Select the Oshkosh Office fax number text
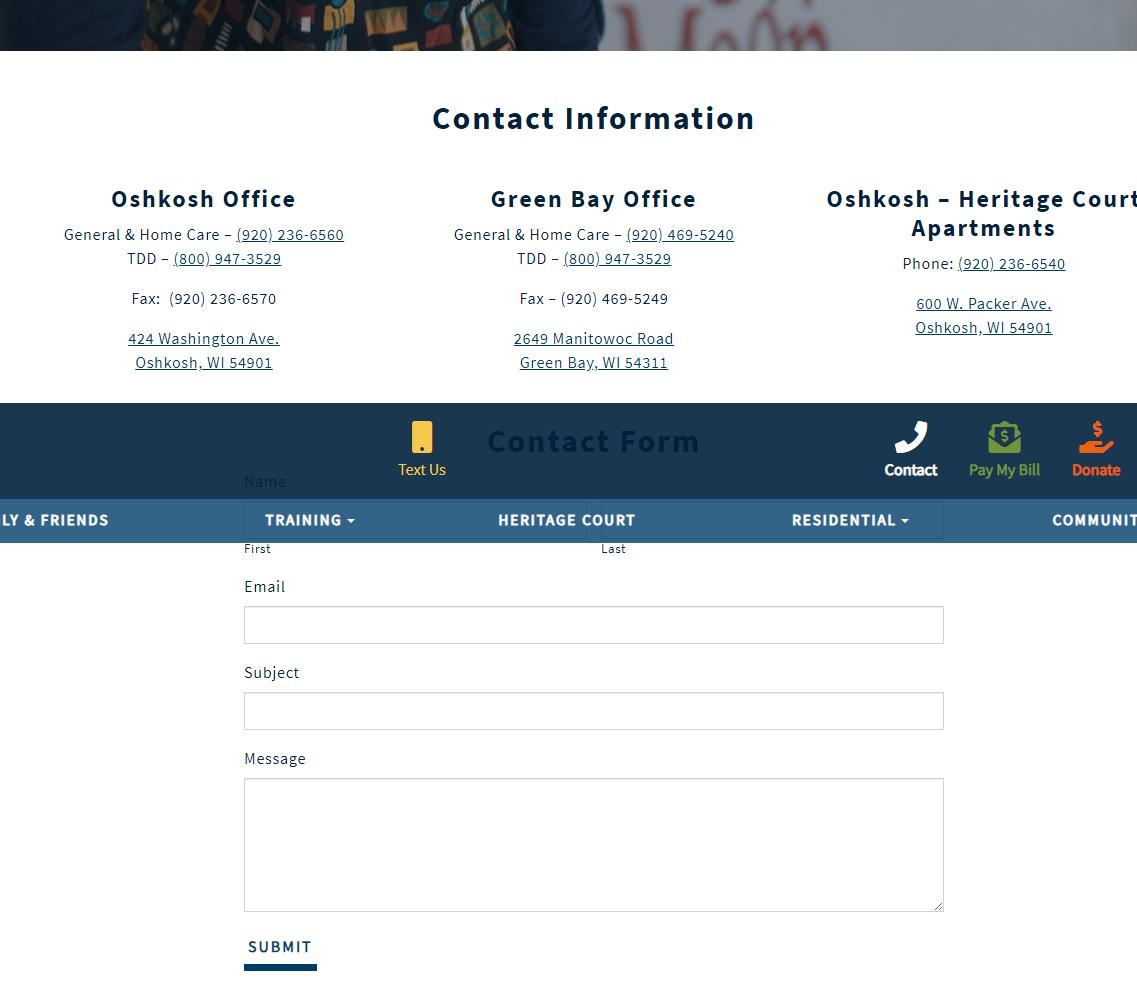Viewport: 1137px width, 1005px height. 223,299
